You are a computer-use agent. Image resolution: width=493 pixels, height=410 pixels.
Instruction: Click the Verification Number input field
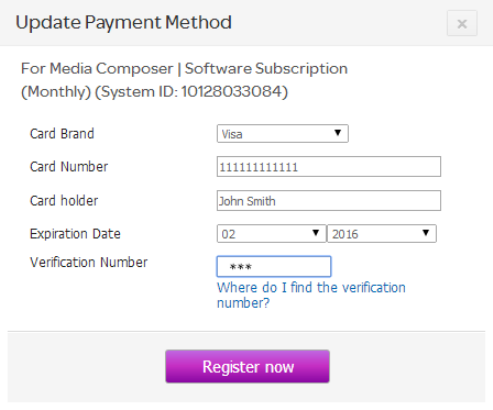tap(274, 266)
